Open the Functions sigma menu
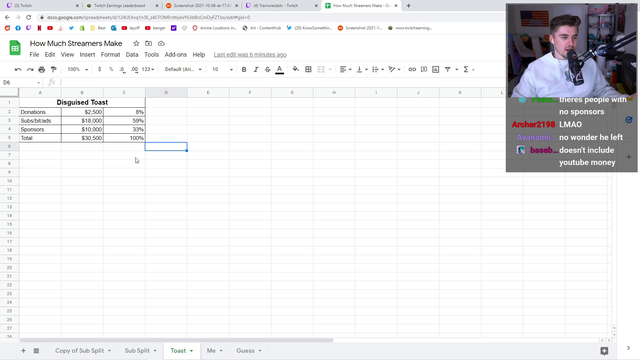The image size is (640, 360). 466,69
